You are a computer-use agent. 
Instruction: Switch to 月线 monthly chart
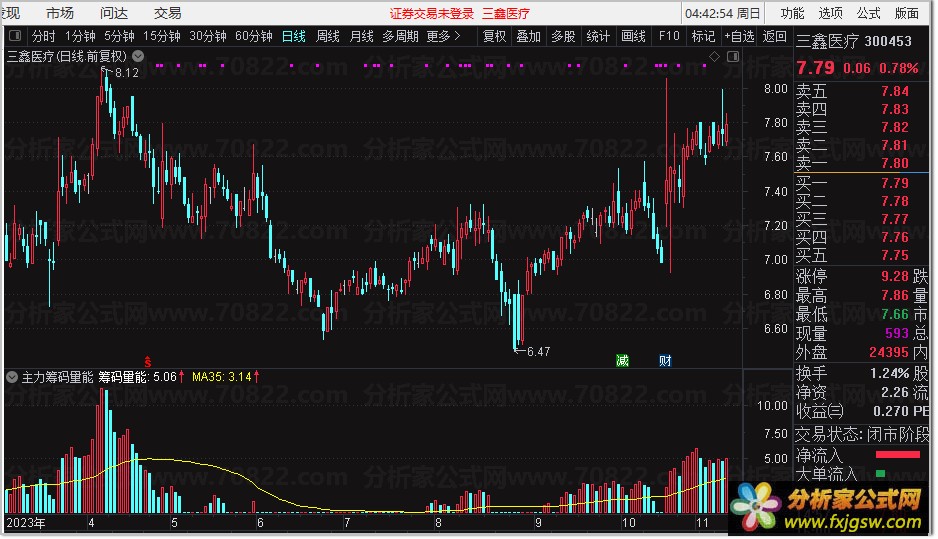[x=361, y=36]
